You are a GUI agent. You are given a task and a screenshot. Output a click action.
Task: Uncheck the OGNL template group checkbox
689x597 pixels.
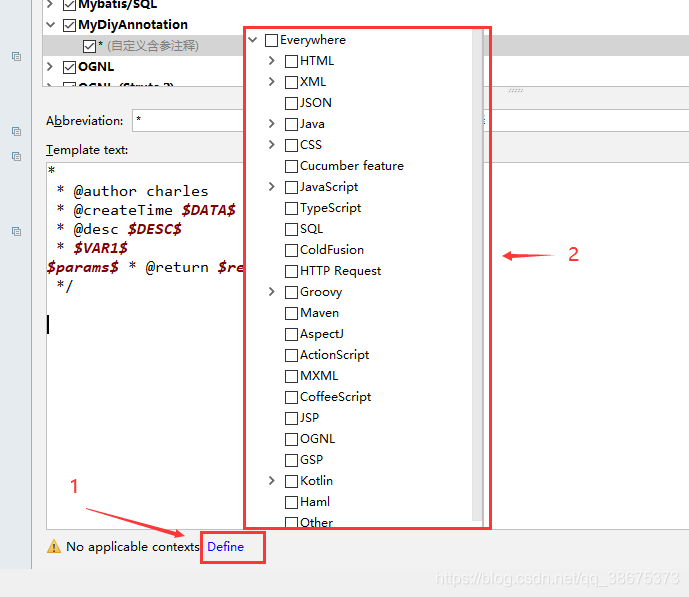pyautogui.click(x=69, y=68)
